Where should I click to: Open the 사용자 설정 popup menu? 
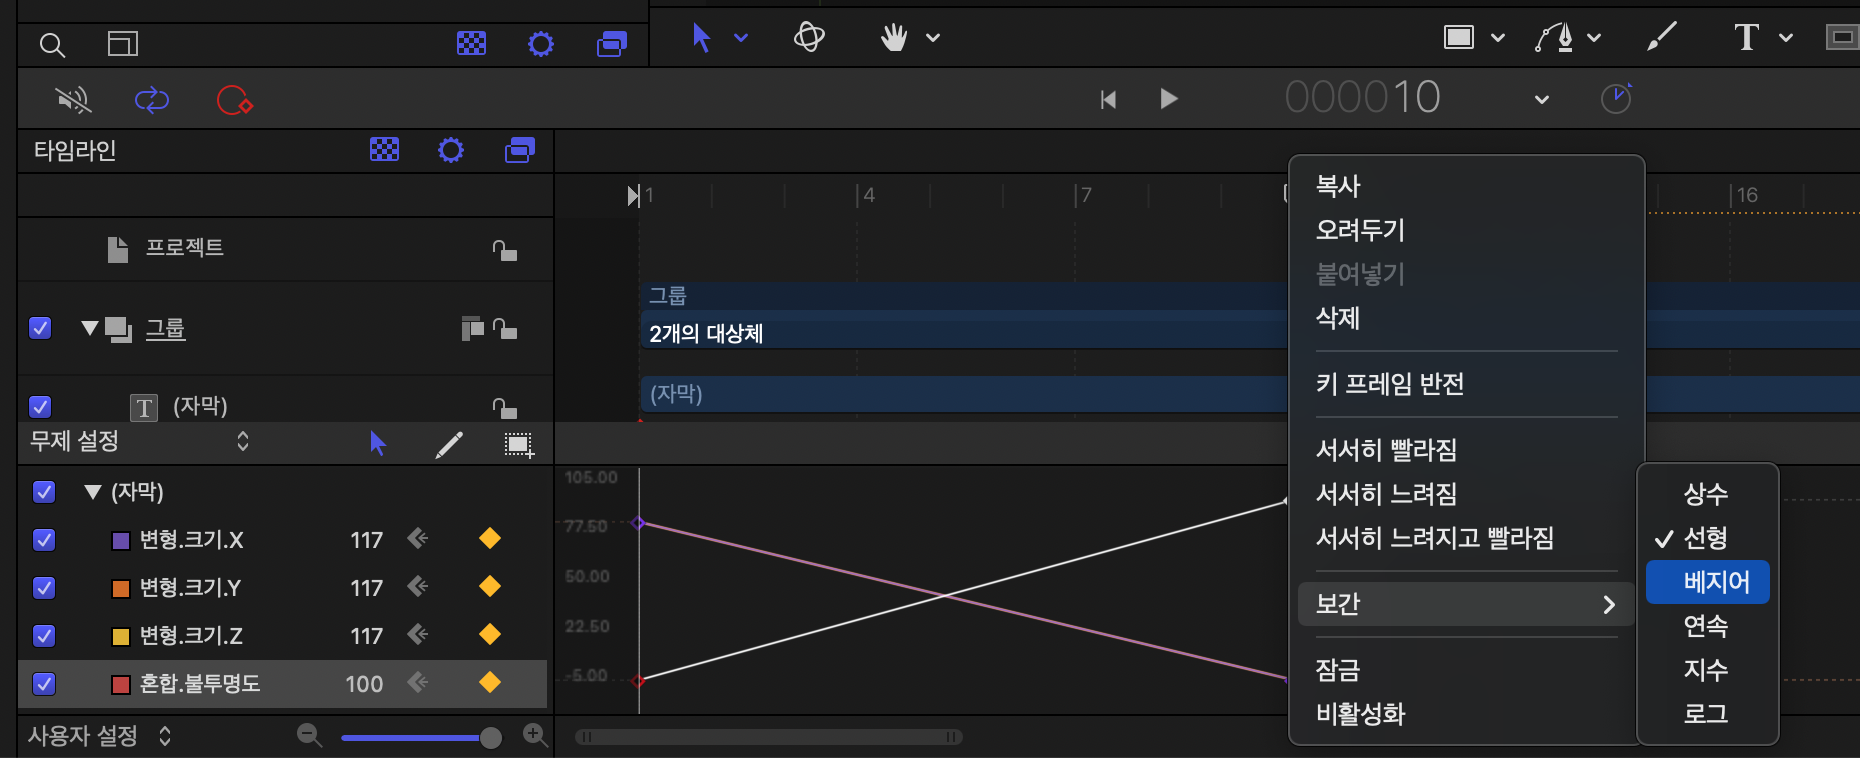point(100,736)
